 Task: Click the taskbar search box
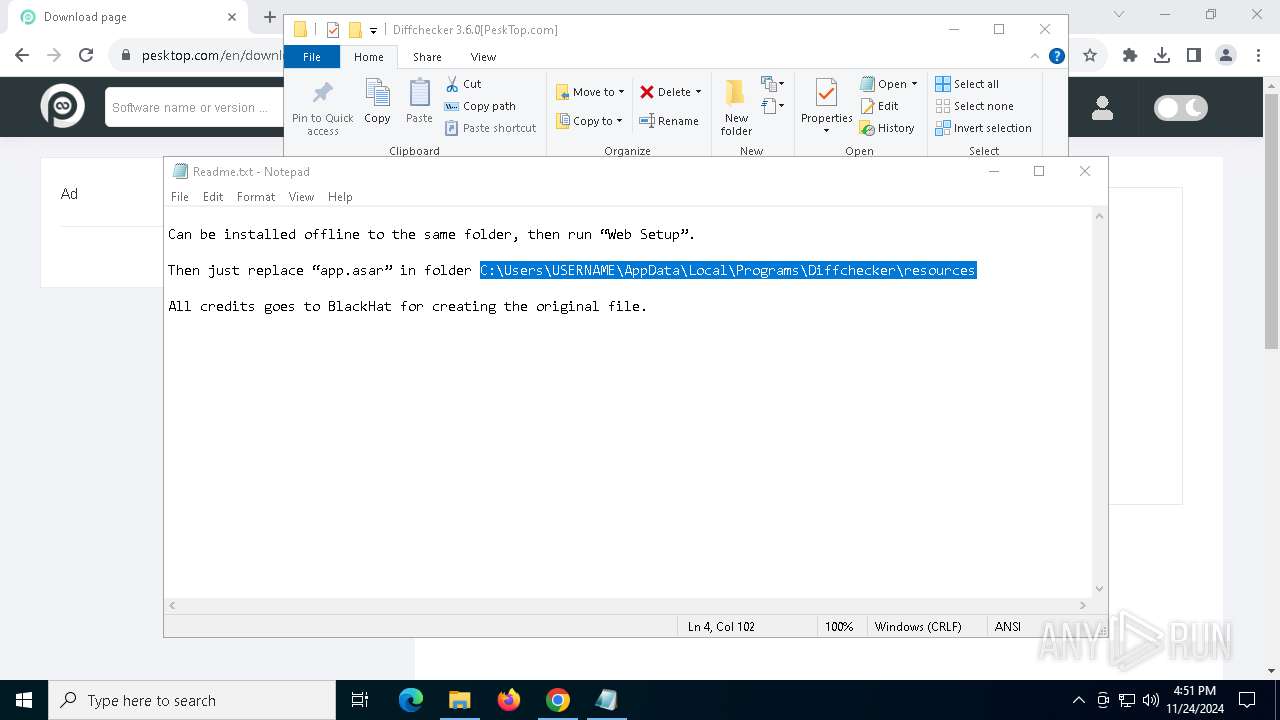[192, 700]
